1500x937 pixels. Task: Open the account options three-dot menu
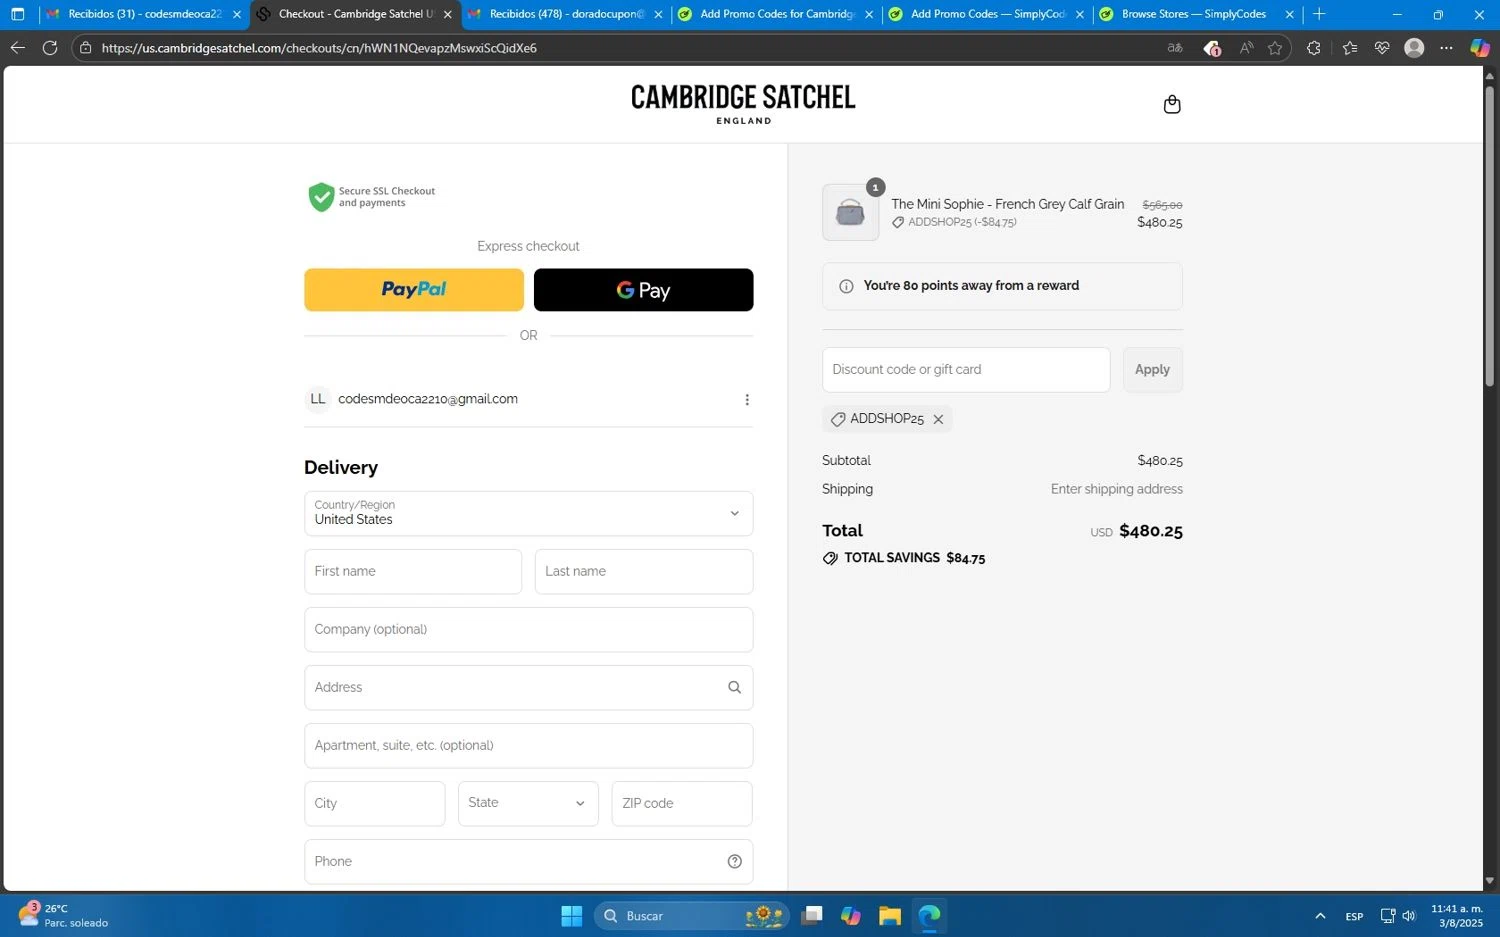pyautogui.click(x=747, y=400)
